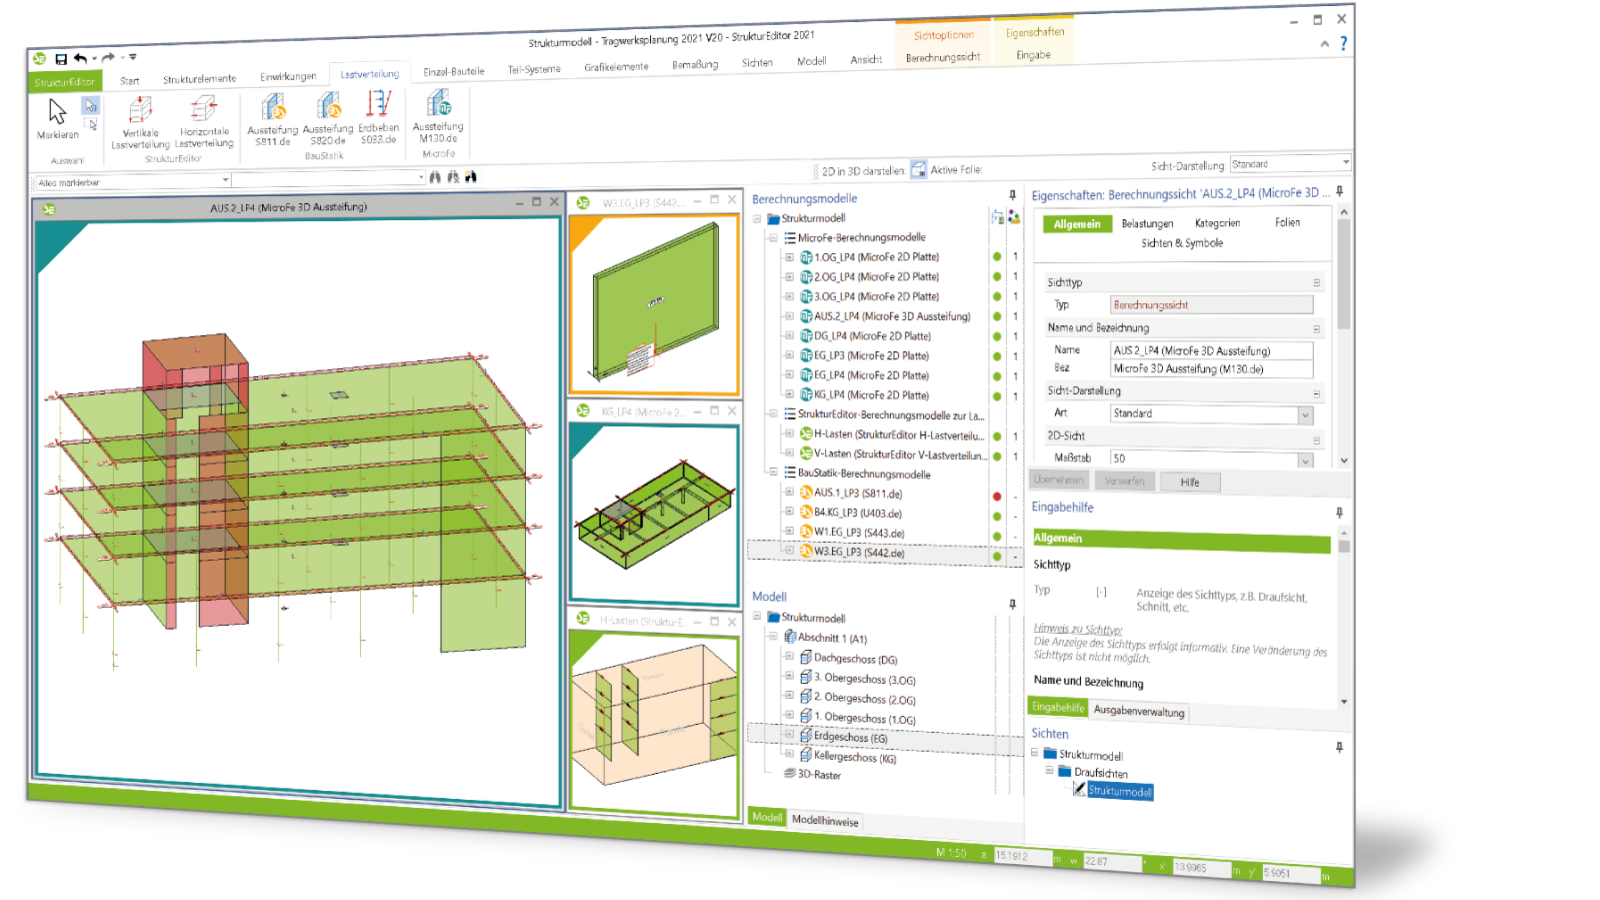Collapse BauStatik-Berechnungsmodelle tree node

coord(773,472)
